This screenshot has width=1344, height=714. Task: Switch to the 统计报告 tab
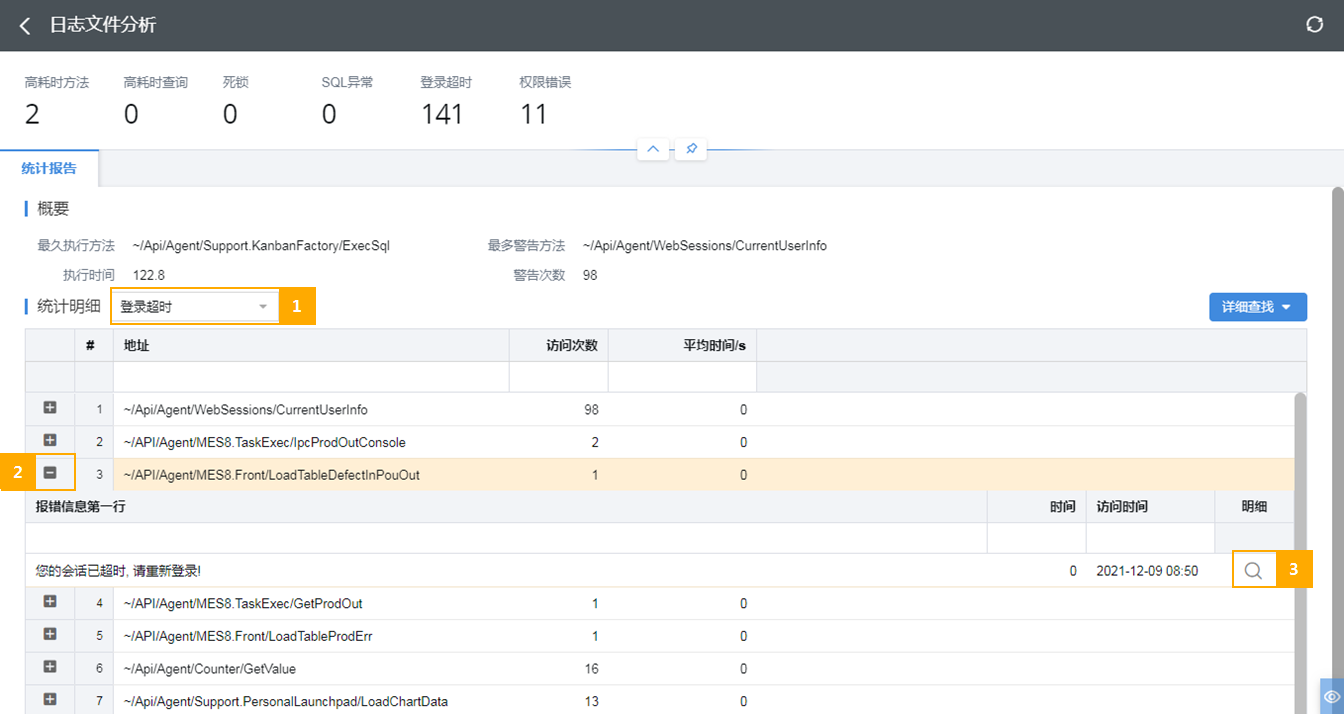(49, 168)
